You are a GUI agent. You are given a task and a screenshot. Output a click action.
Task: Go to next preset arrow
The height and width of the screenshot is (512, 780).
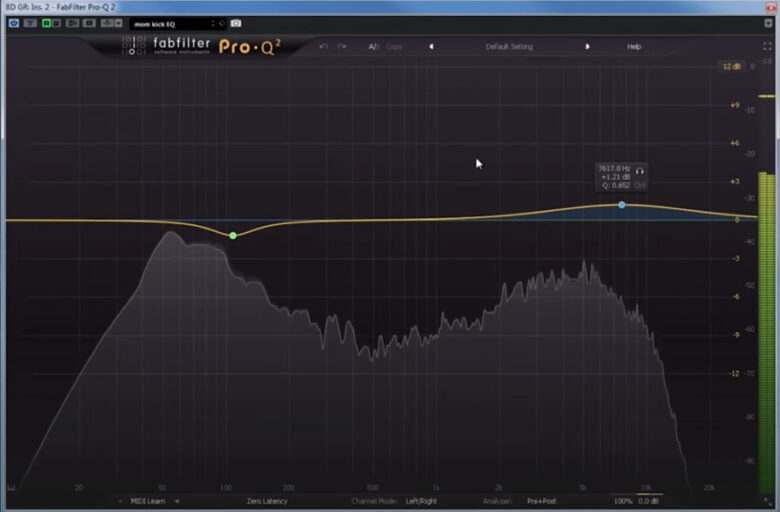[x=587, y=46]
